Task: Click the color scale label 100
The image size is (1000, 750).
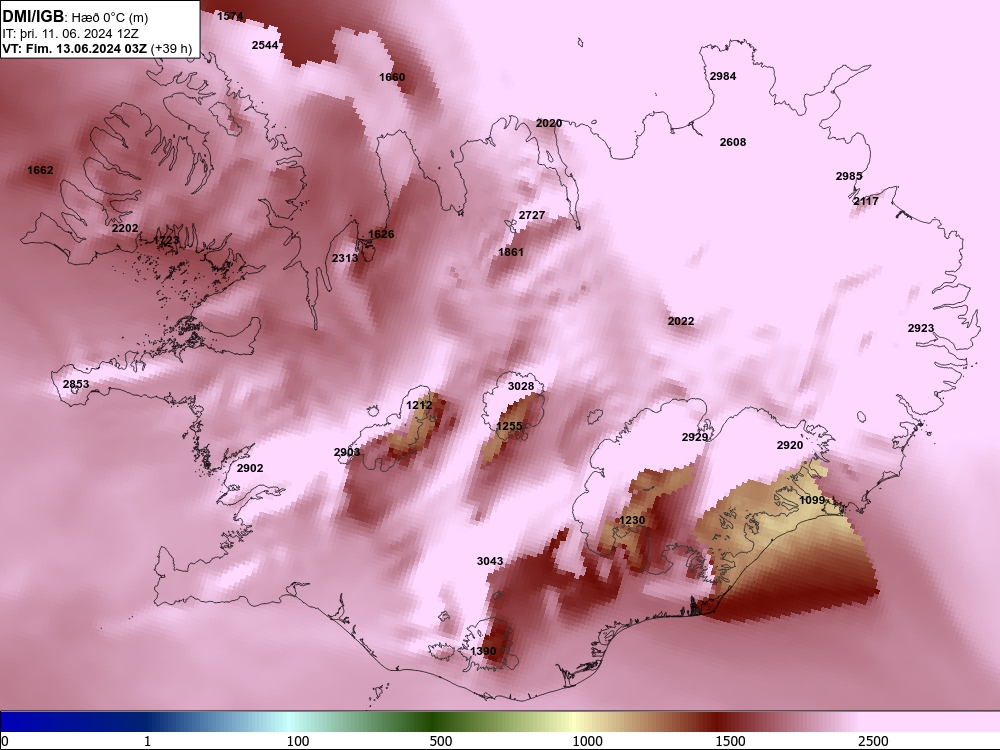Action: tap(298, 741)
